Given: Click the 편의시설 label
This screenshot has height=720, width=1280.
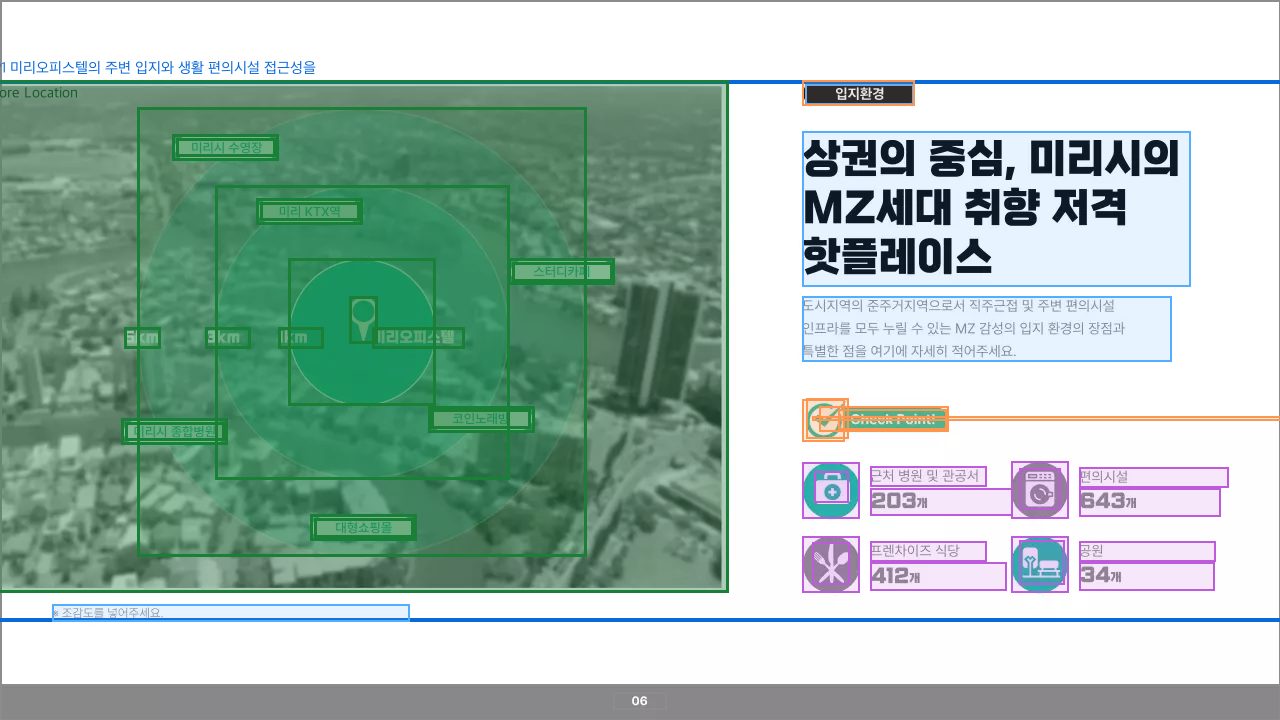Looking at the screenshot, I should (1154, 477).
